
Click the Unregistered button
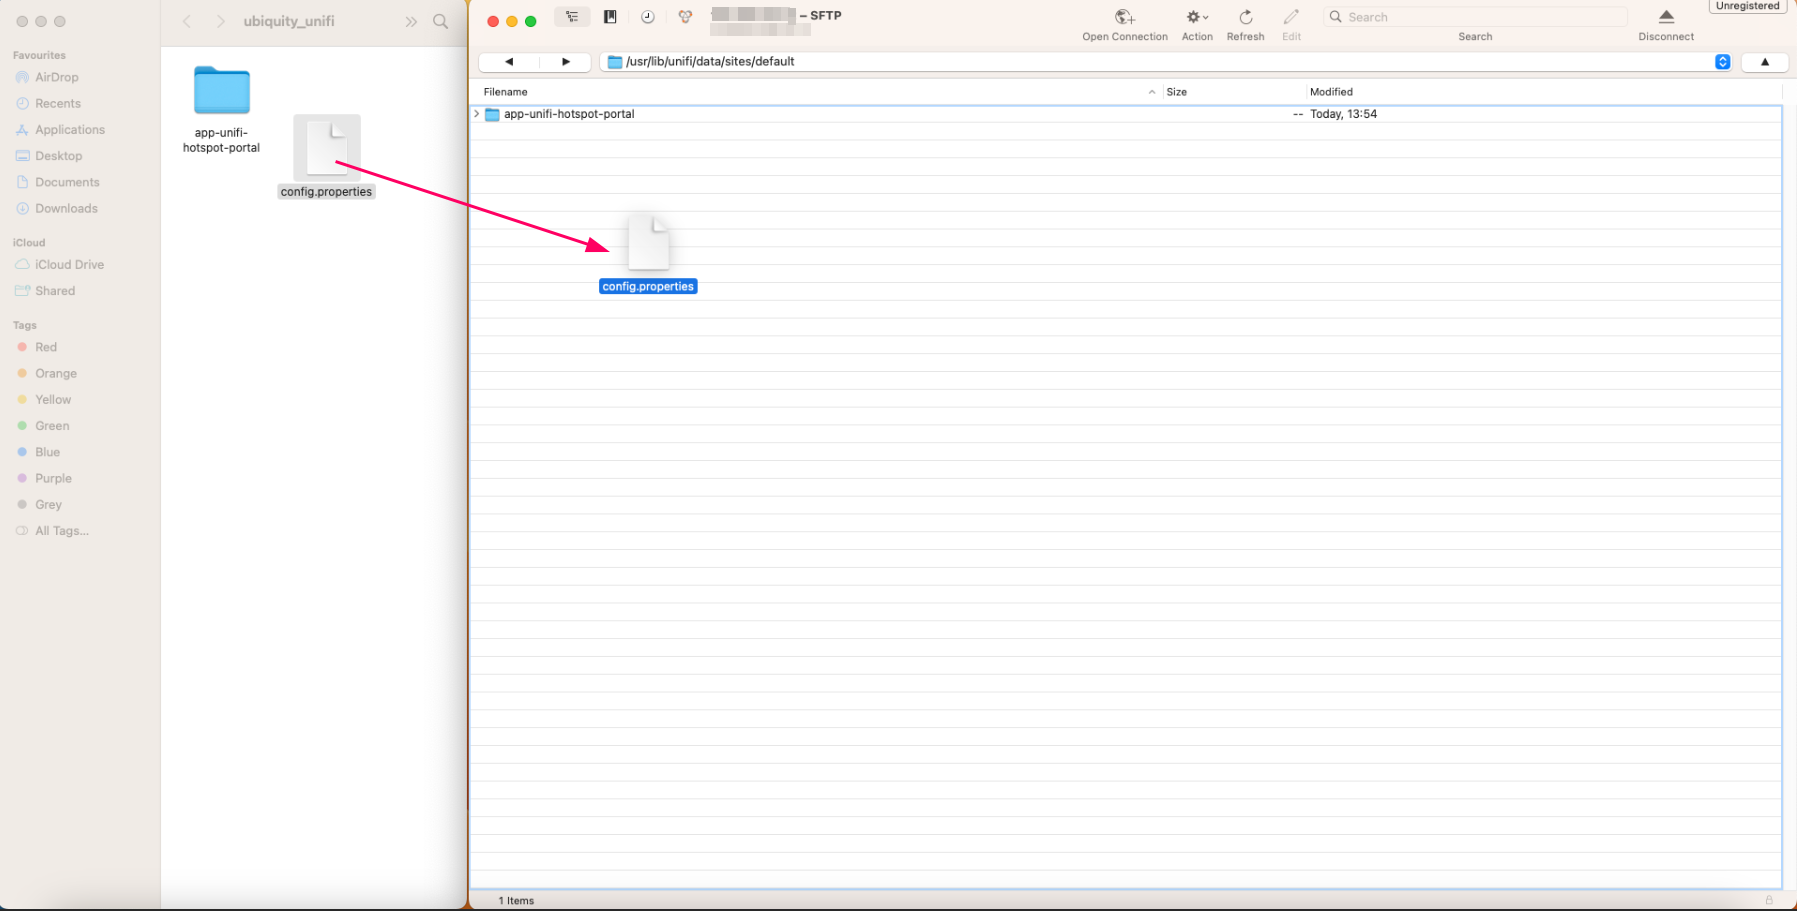pos(1747,6)
